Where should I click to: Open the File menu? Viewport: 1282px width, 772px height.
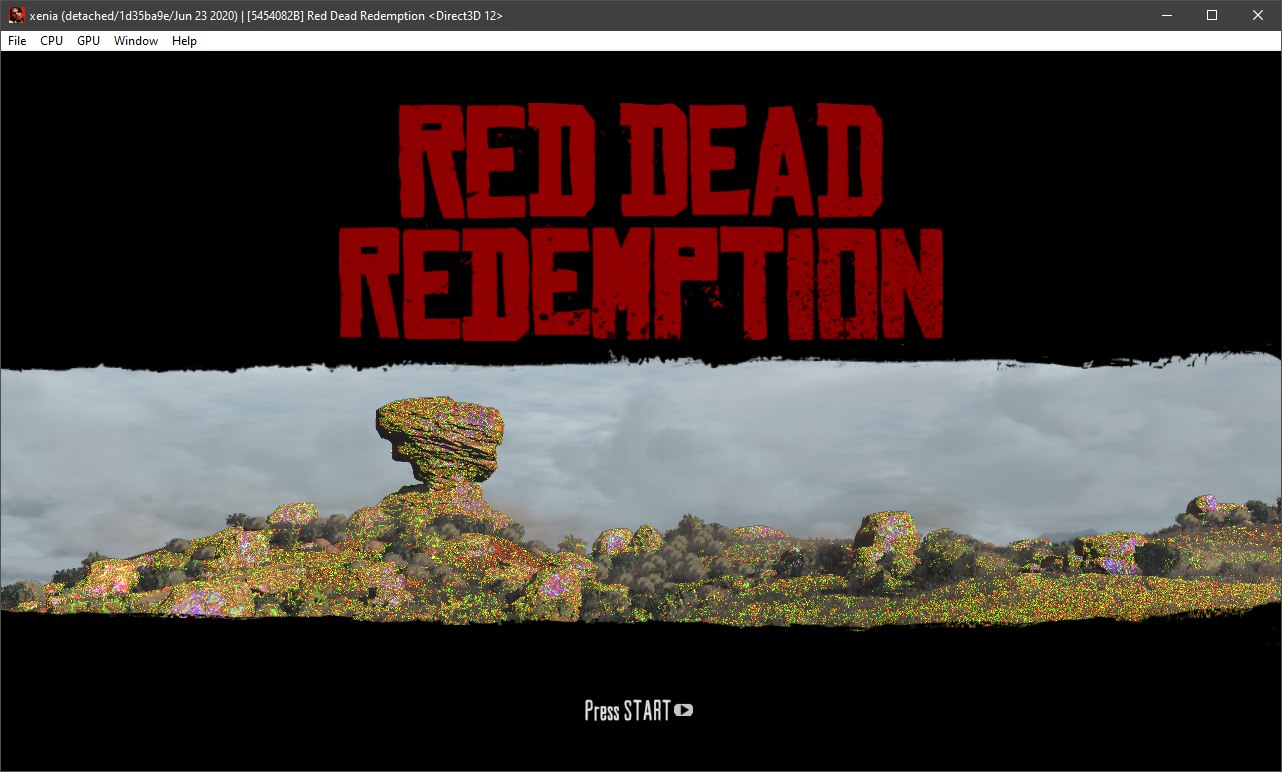[17, 41]
